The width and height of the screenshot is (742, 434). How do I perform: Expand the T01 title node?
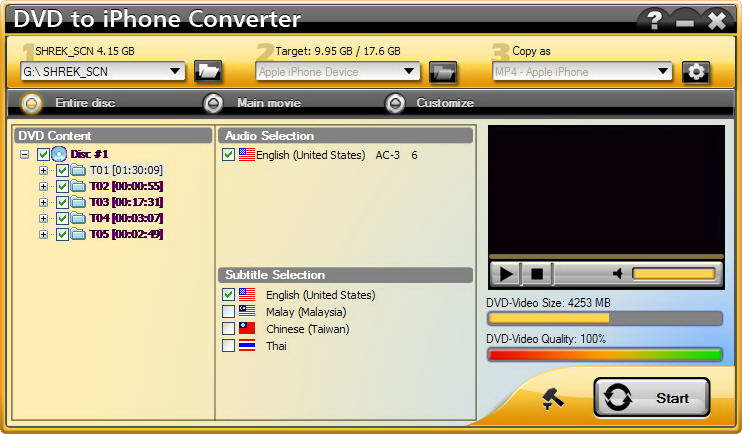click(x=43, y=170)
